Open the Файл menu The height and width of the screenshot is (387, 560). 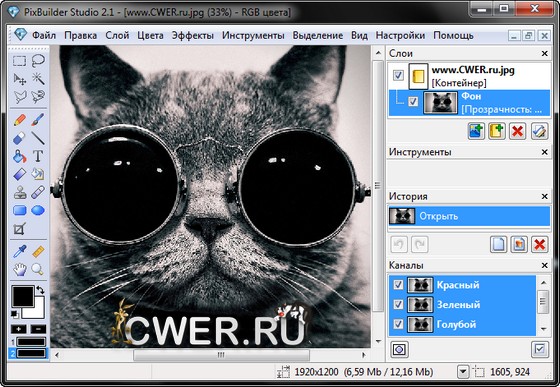(x=44, y=35)
